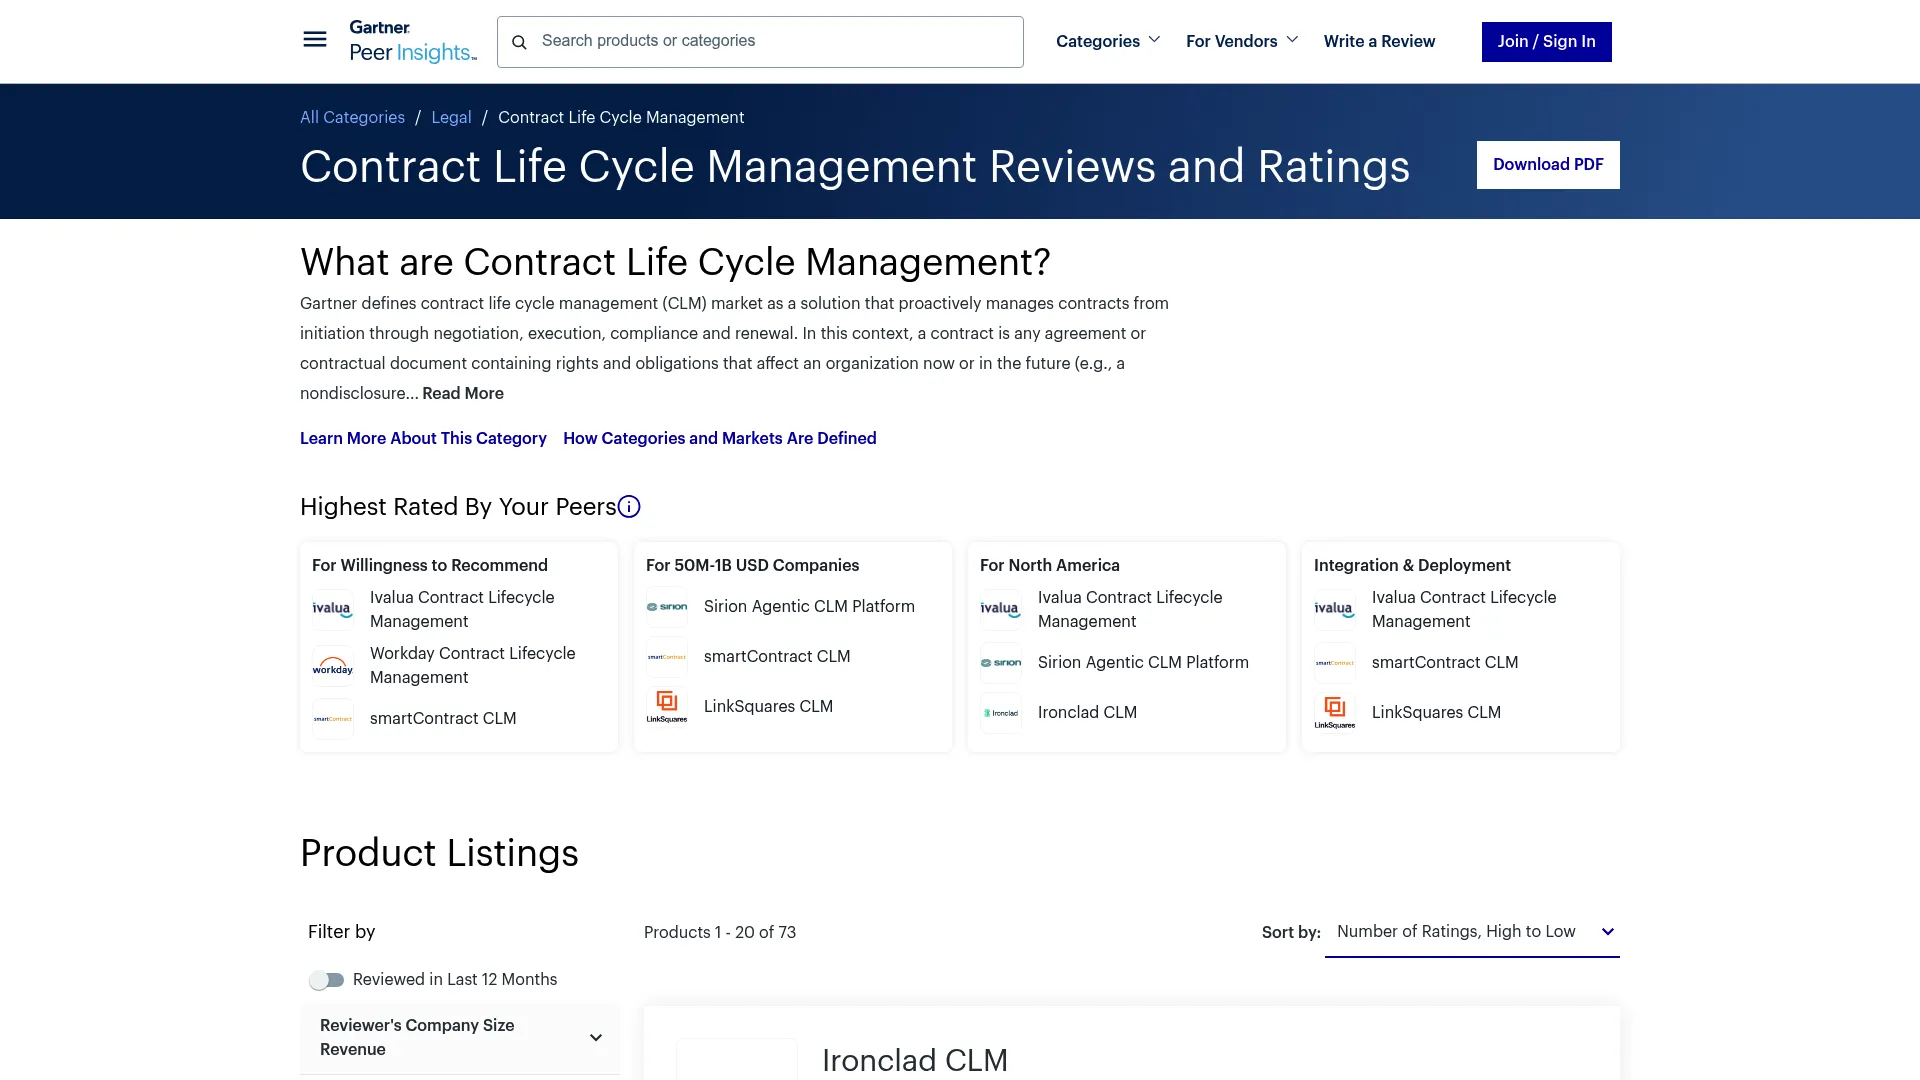Click the Ironclad CLM listing thumbnail
Viewport: 1920px width, 1080px height.
tap(737, 1059)
